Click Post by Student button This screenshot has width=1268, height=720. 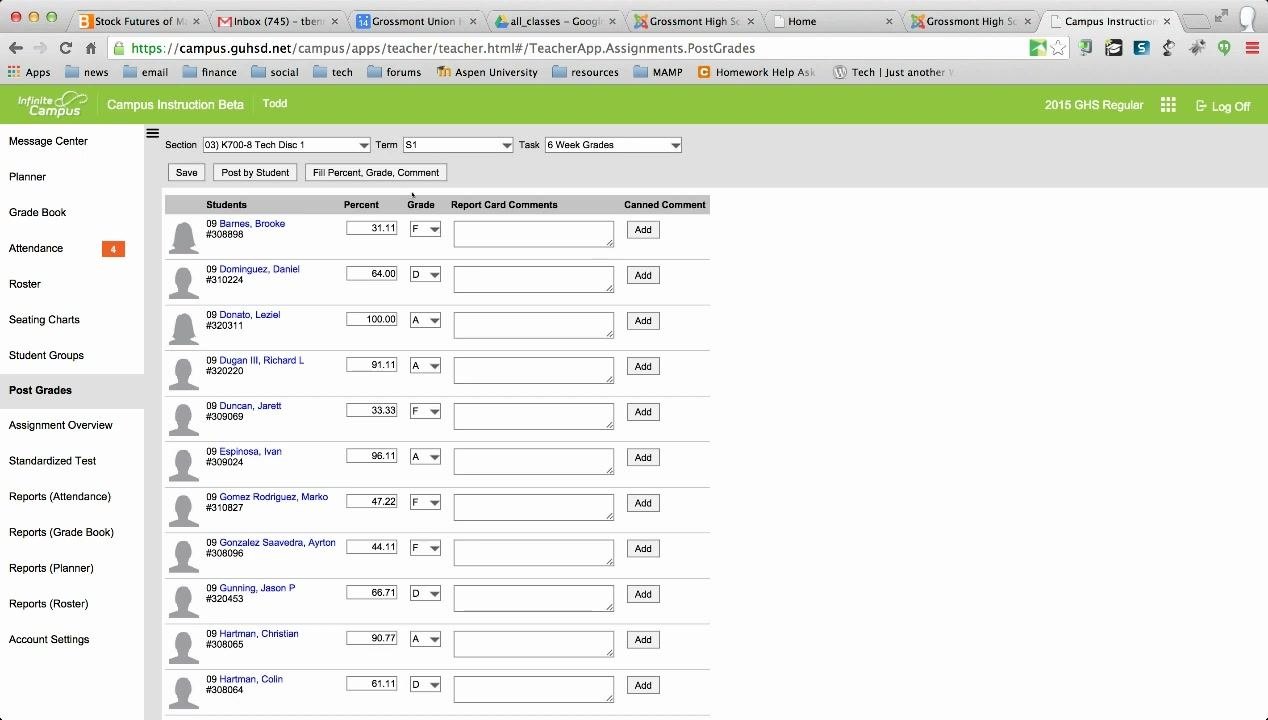255,173
